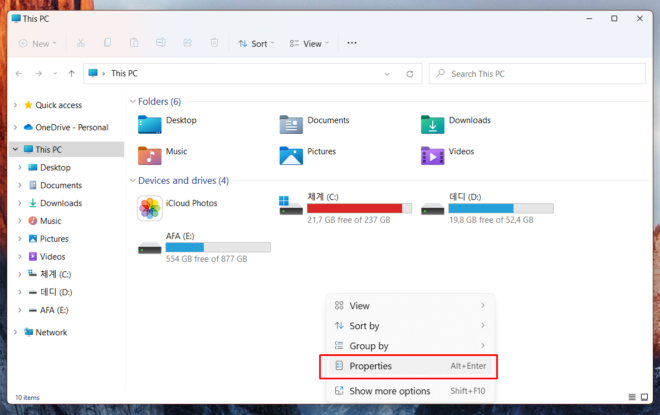Click the 10 items status bar text
This screenshot has height=415, width=660.
point(27,397)
